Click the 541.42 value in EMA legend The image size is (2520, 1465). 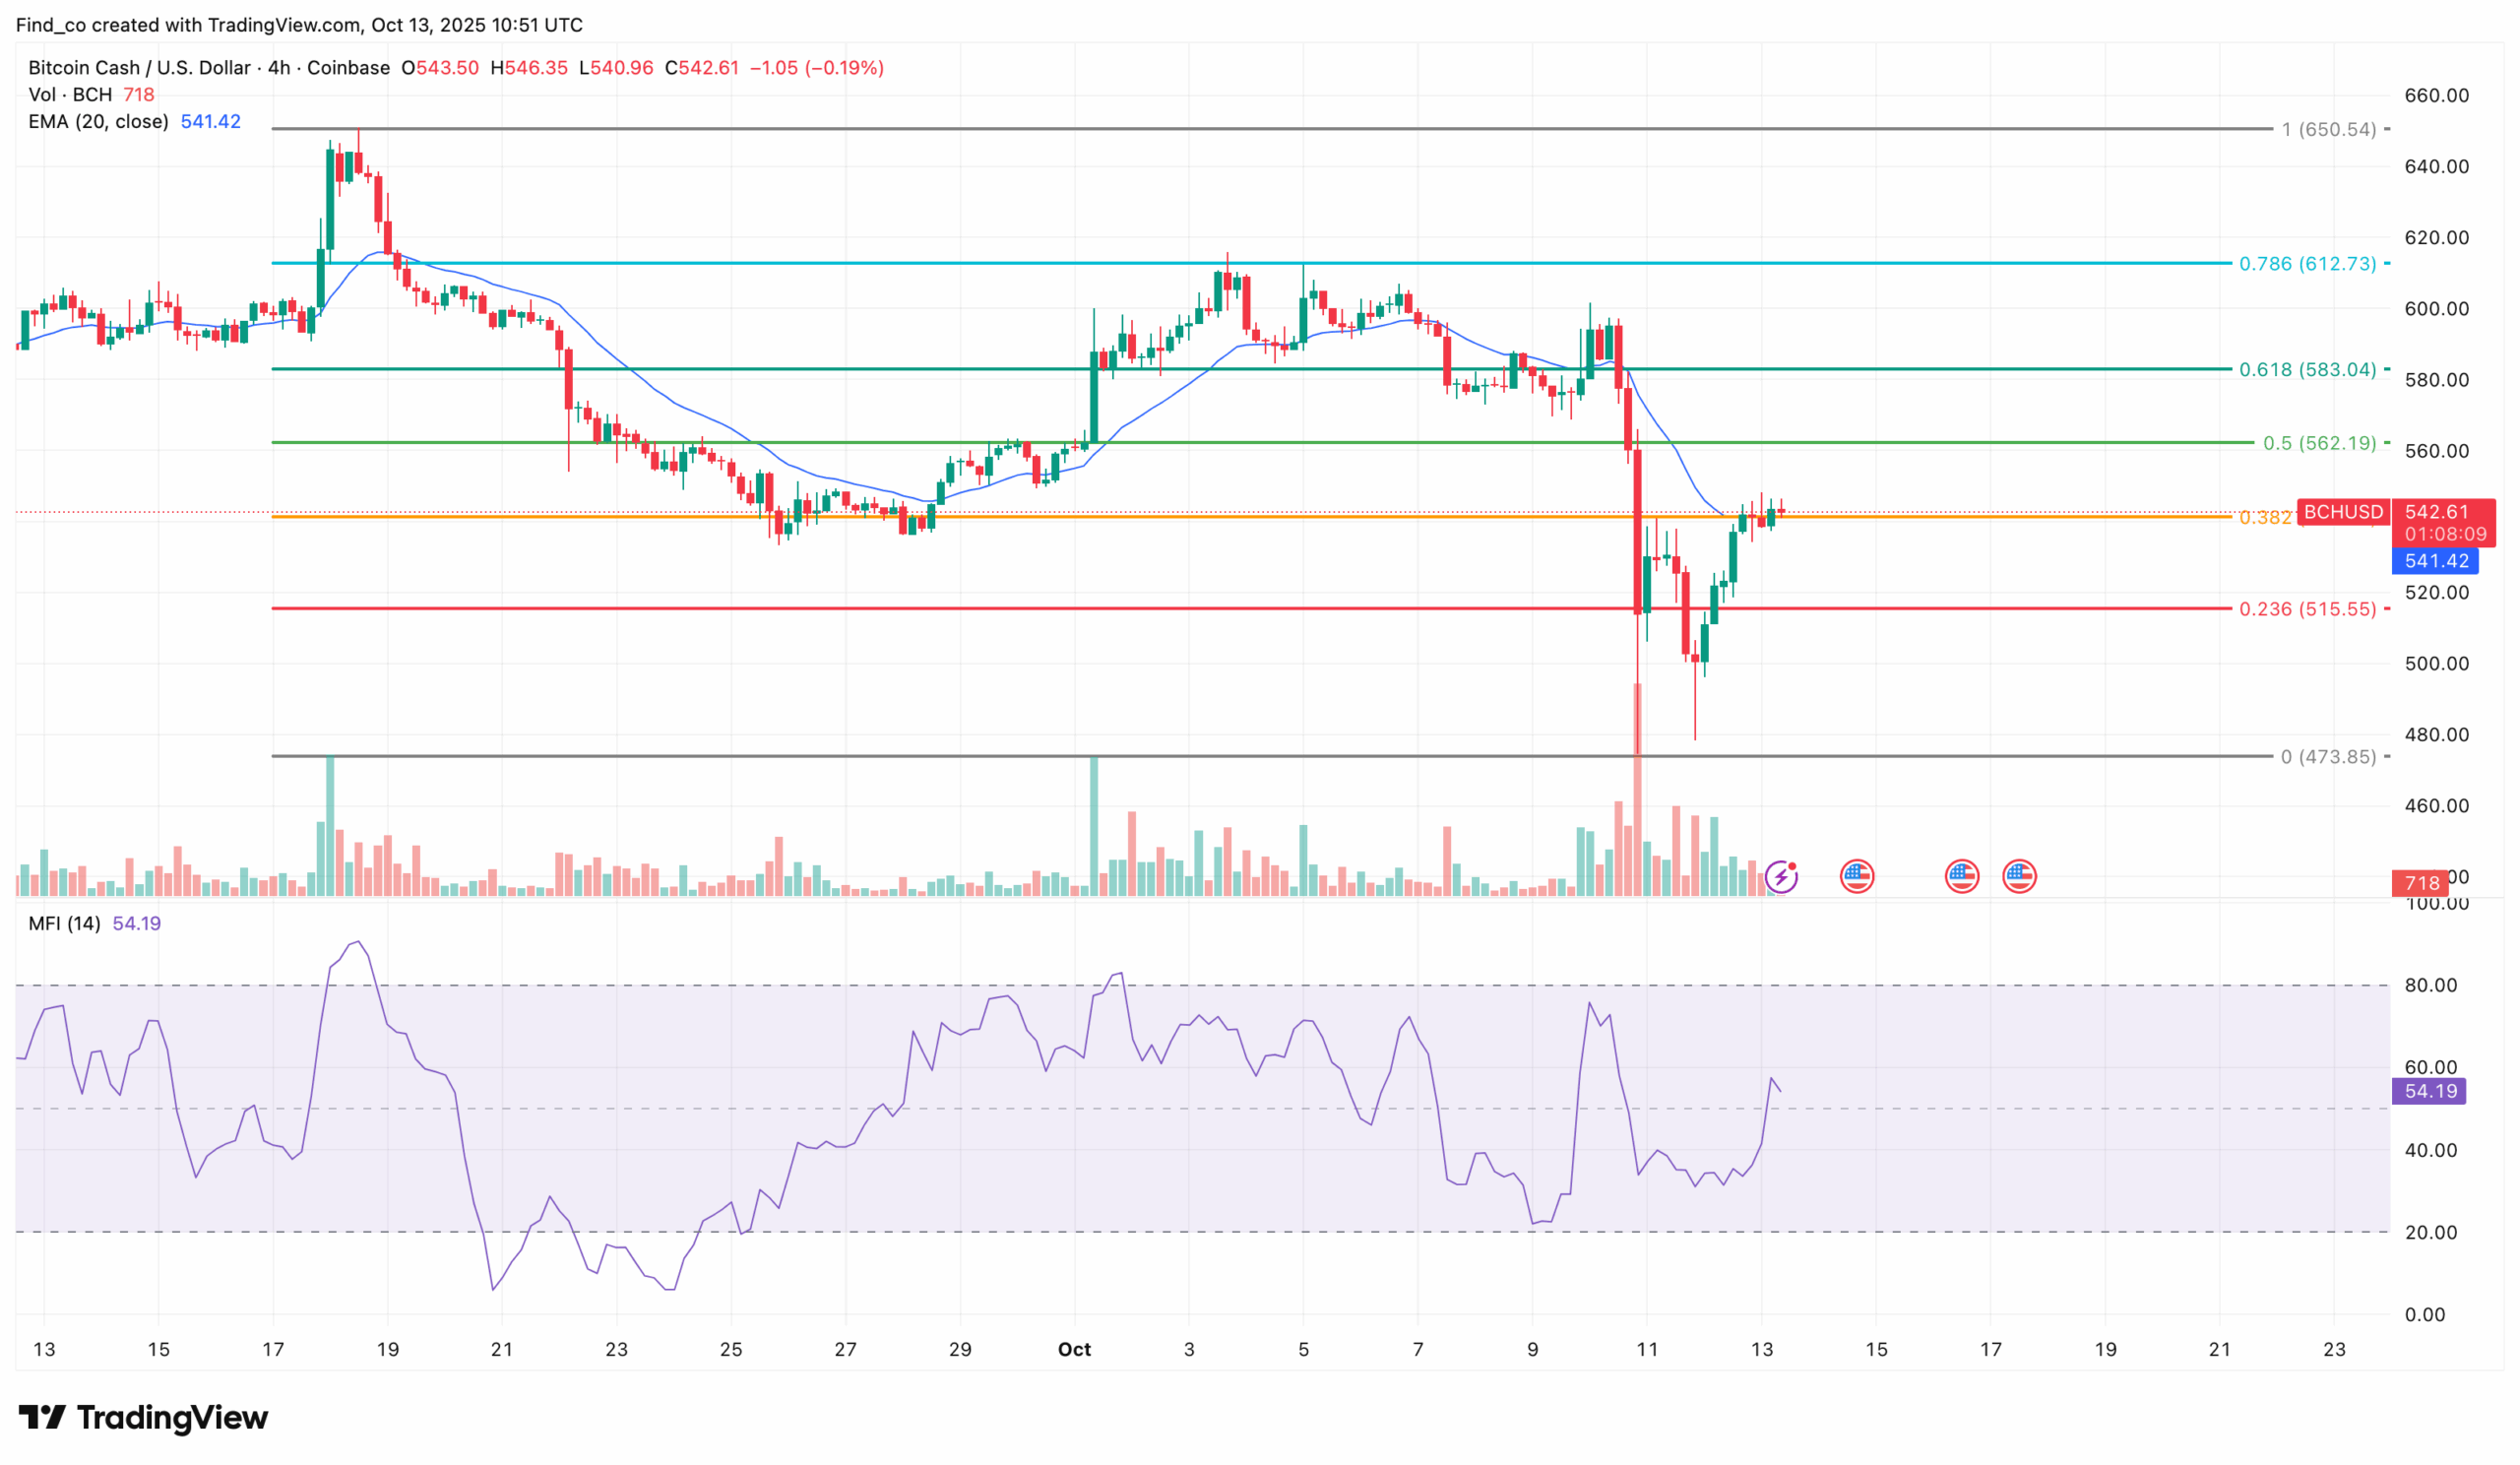pos(211,122)
